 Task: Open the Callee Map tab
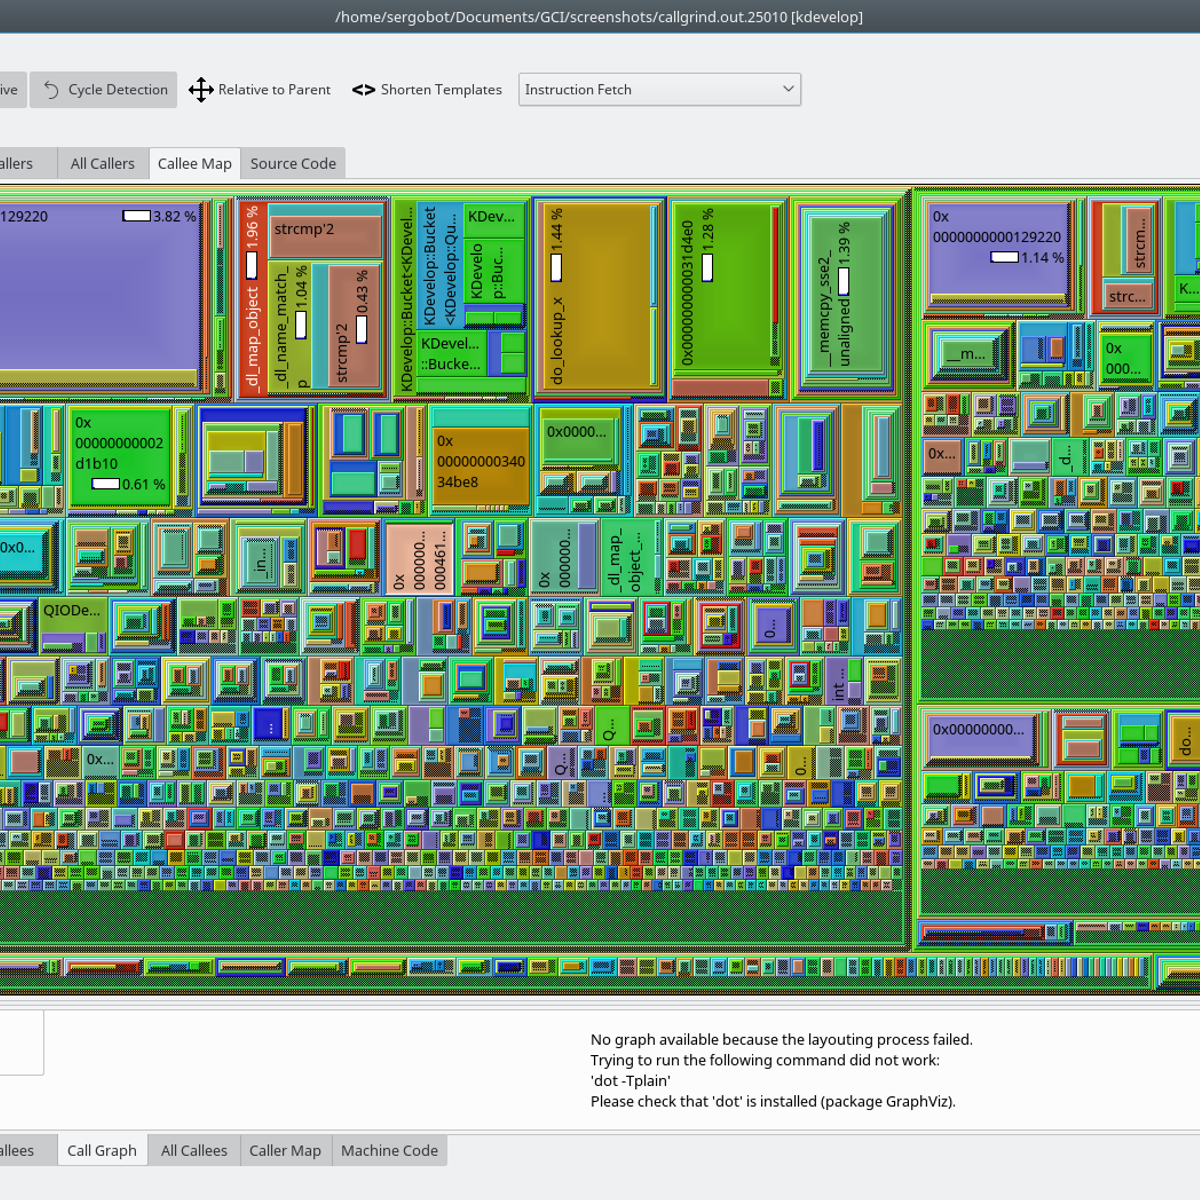pyautogui.click(x=194, y=164)
